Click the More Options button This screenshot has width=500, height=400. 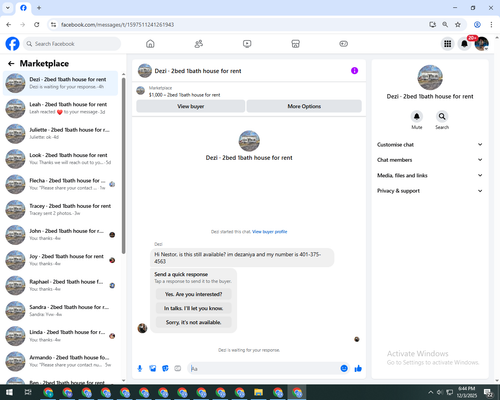point(304,106)
